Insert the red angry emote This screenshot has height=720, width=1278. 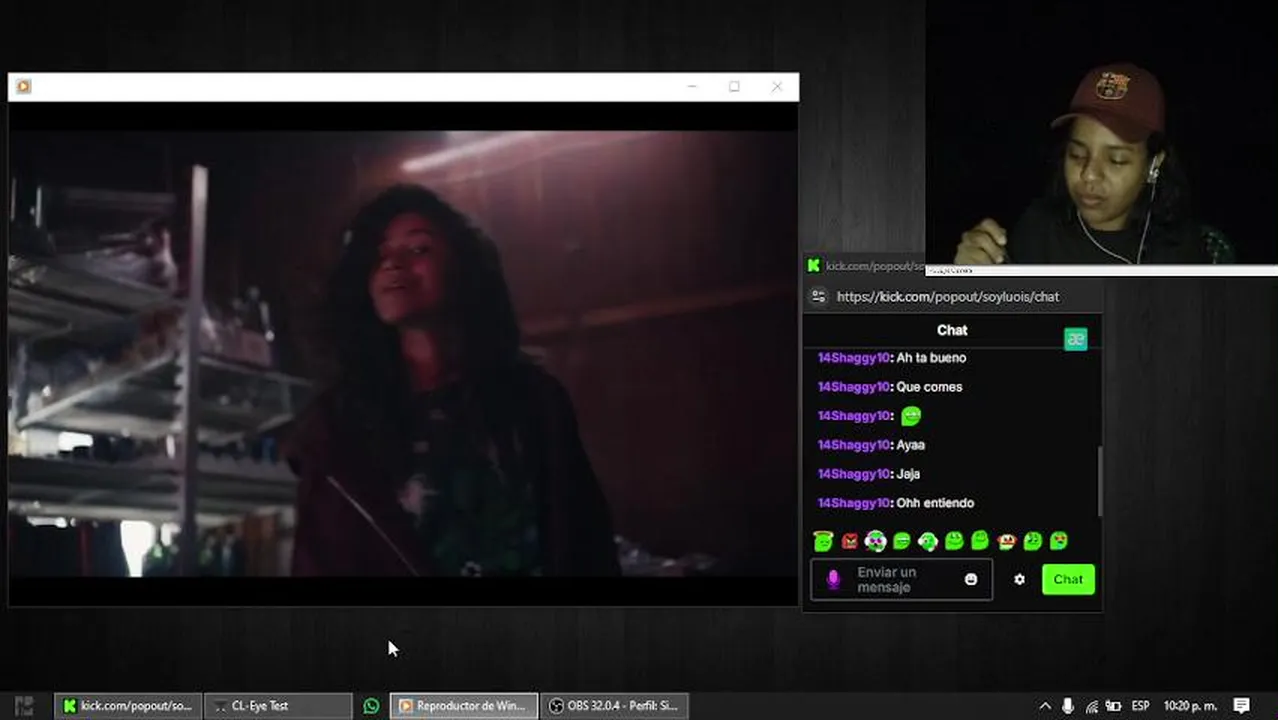[x=850, y=542]
